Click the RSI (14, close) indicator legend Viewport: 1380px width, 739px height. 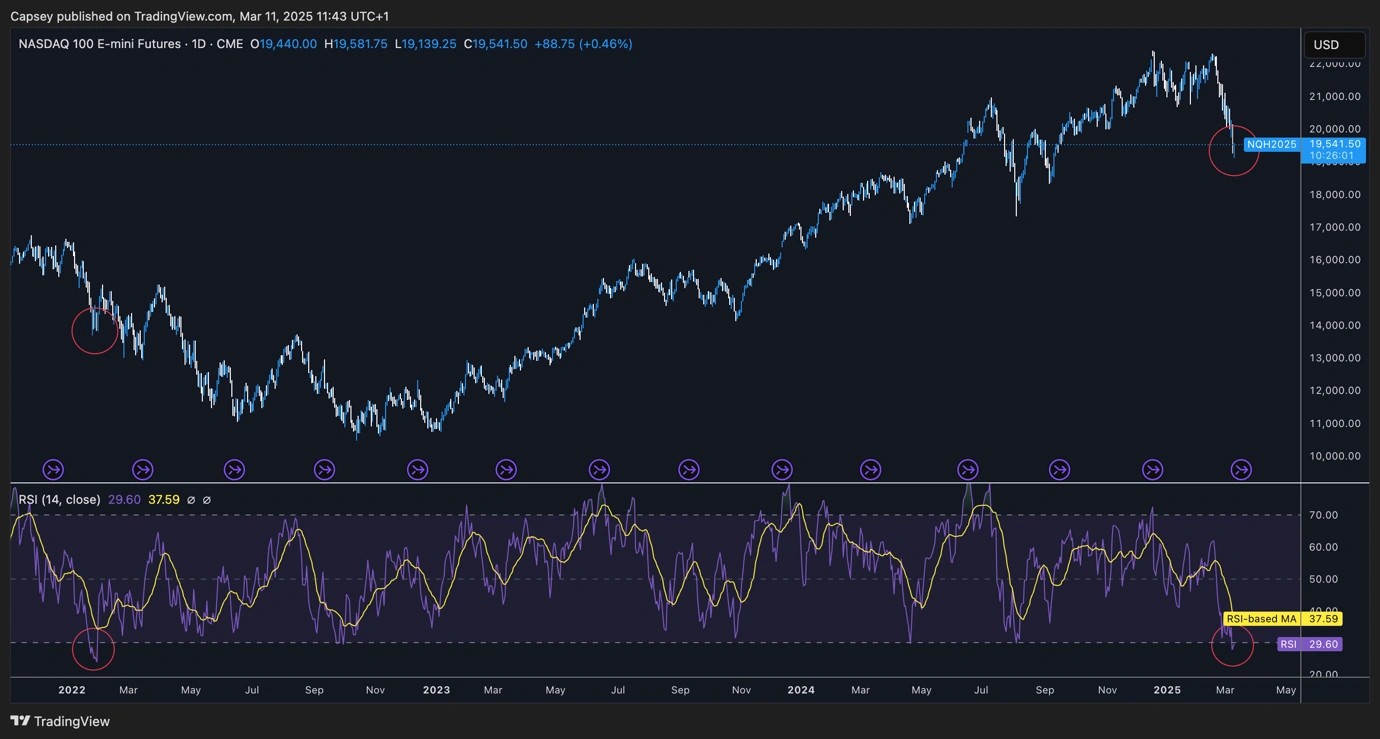(60, 499)
